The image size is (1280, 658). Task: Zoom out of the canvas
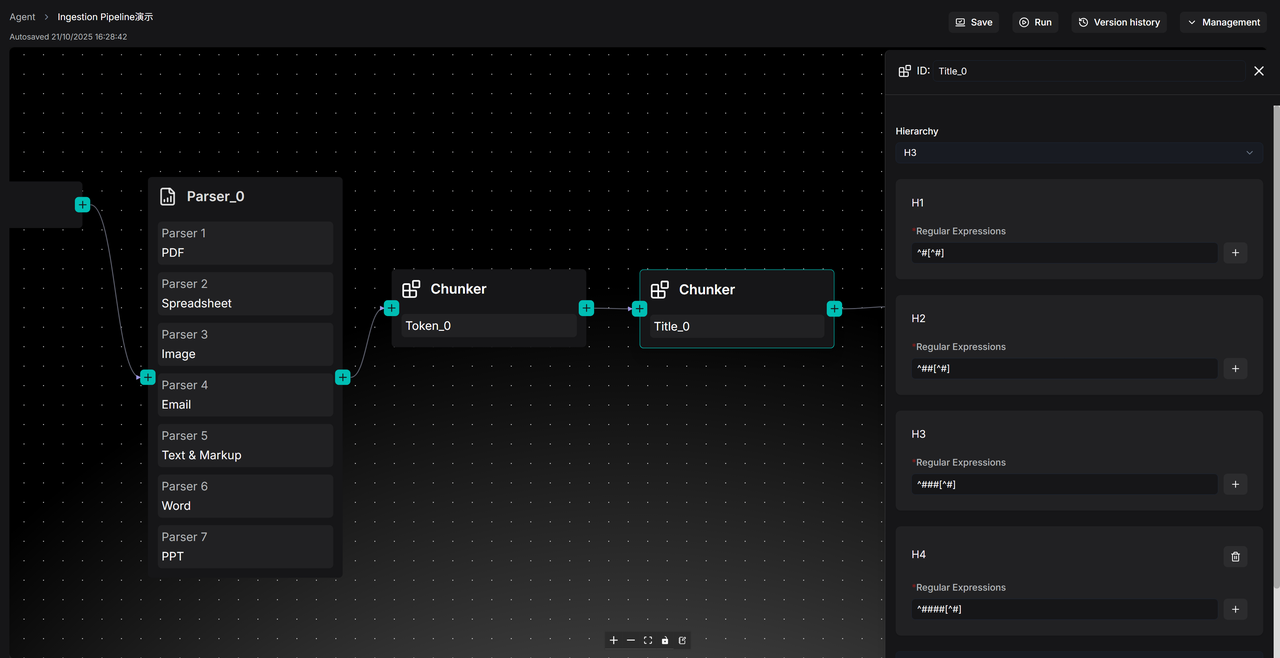click(x=631, y=640)
